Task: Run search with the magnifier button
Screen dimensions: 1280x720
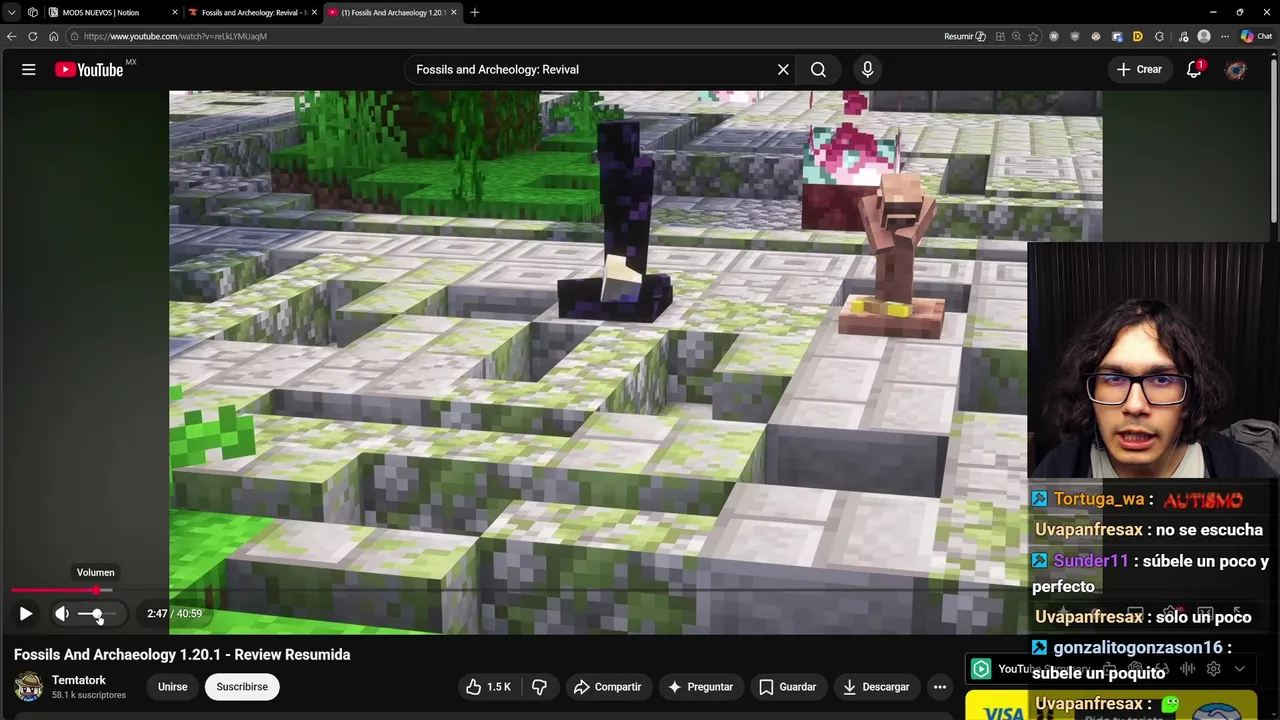Action: pos(818,69)
